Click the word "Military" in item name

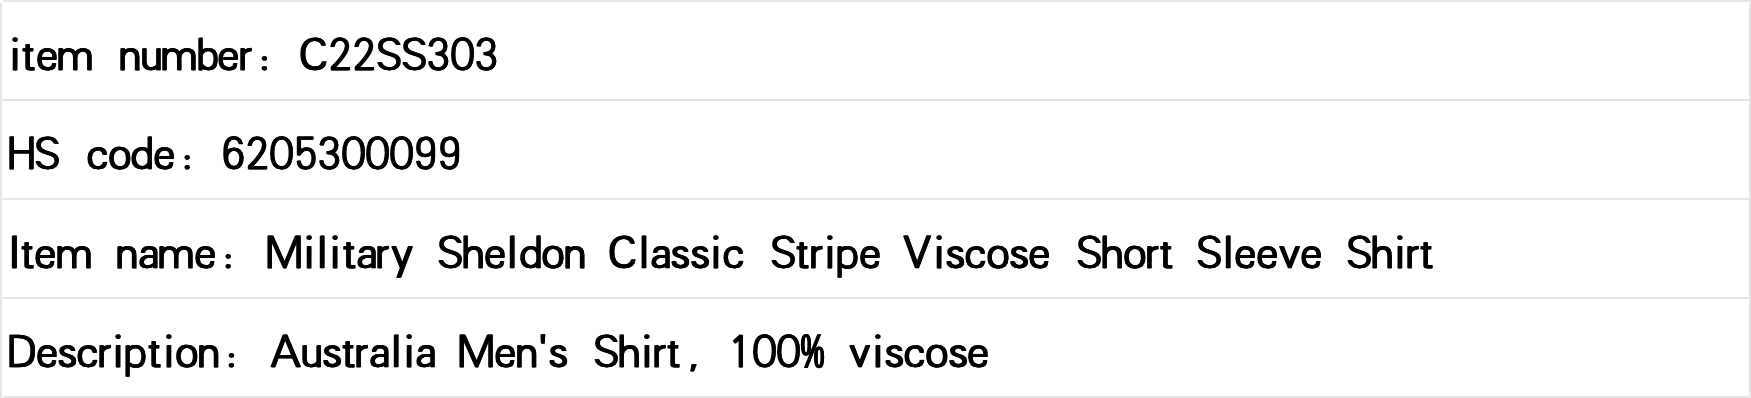point(338,254)
